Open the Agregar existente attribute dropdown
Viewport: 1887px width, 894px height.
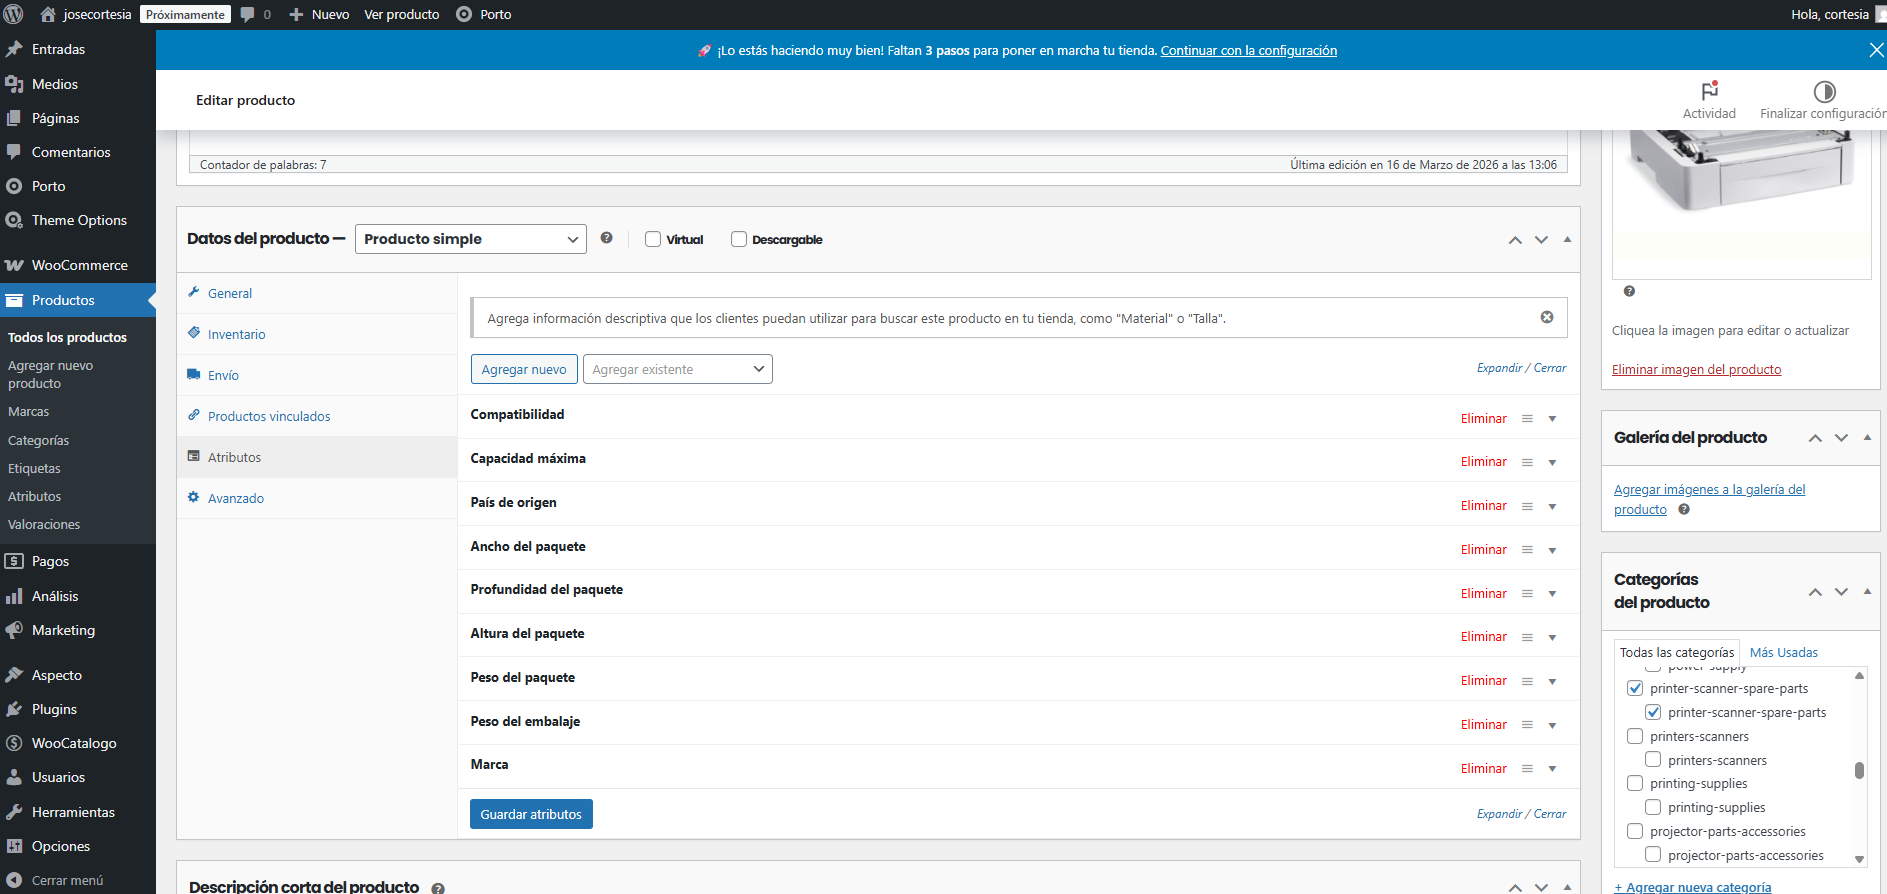677,369
